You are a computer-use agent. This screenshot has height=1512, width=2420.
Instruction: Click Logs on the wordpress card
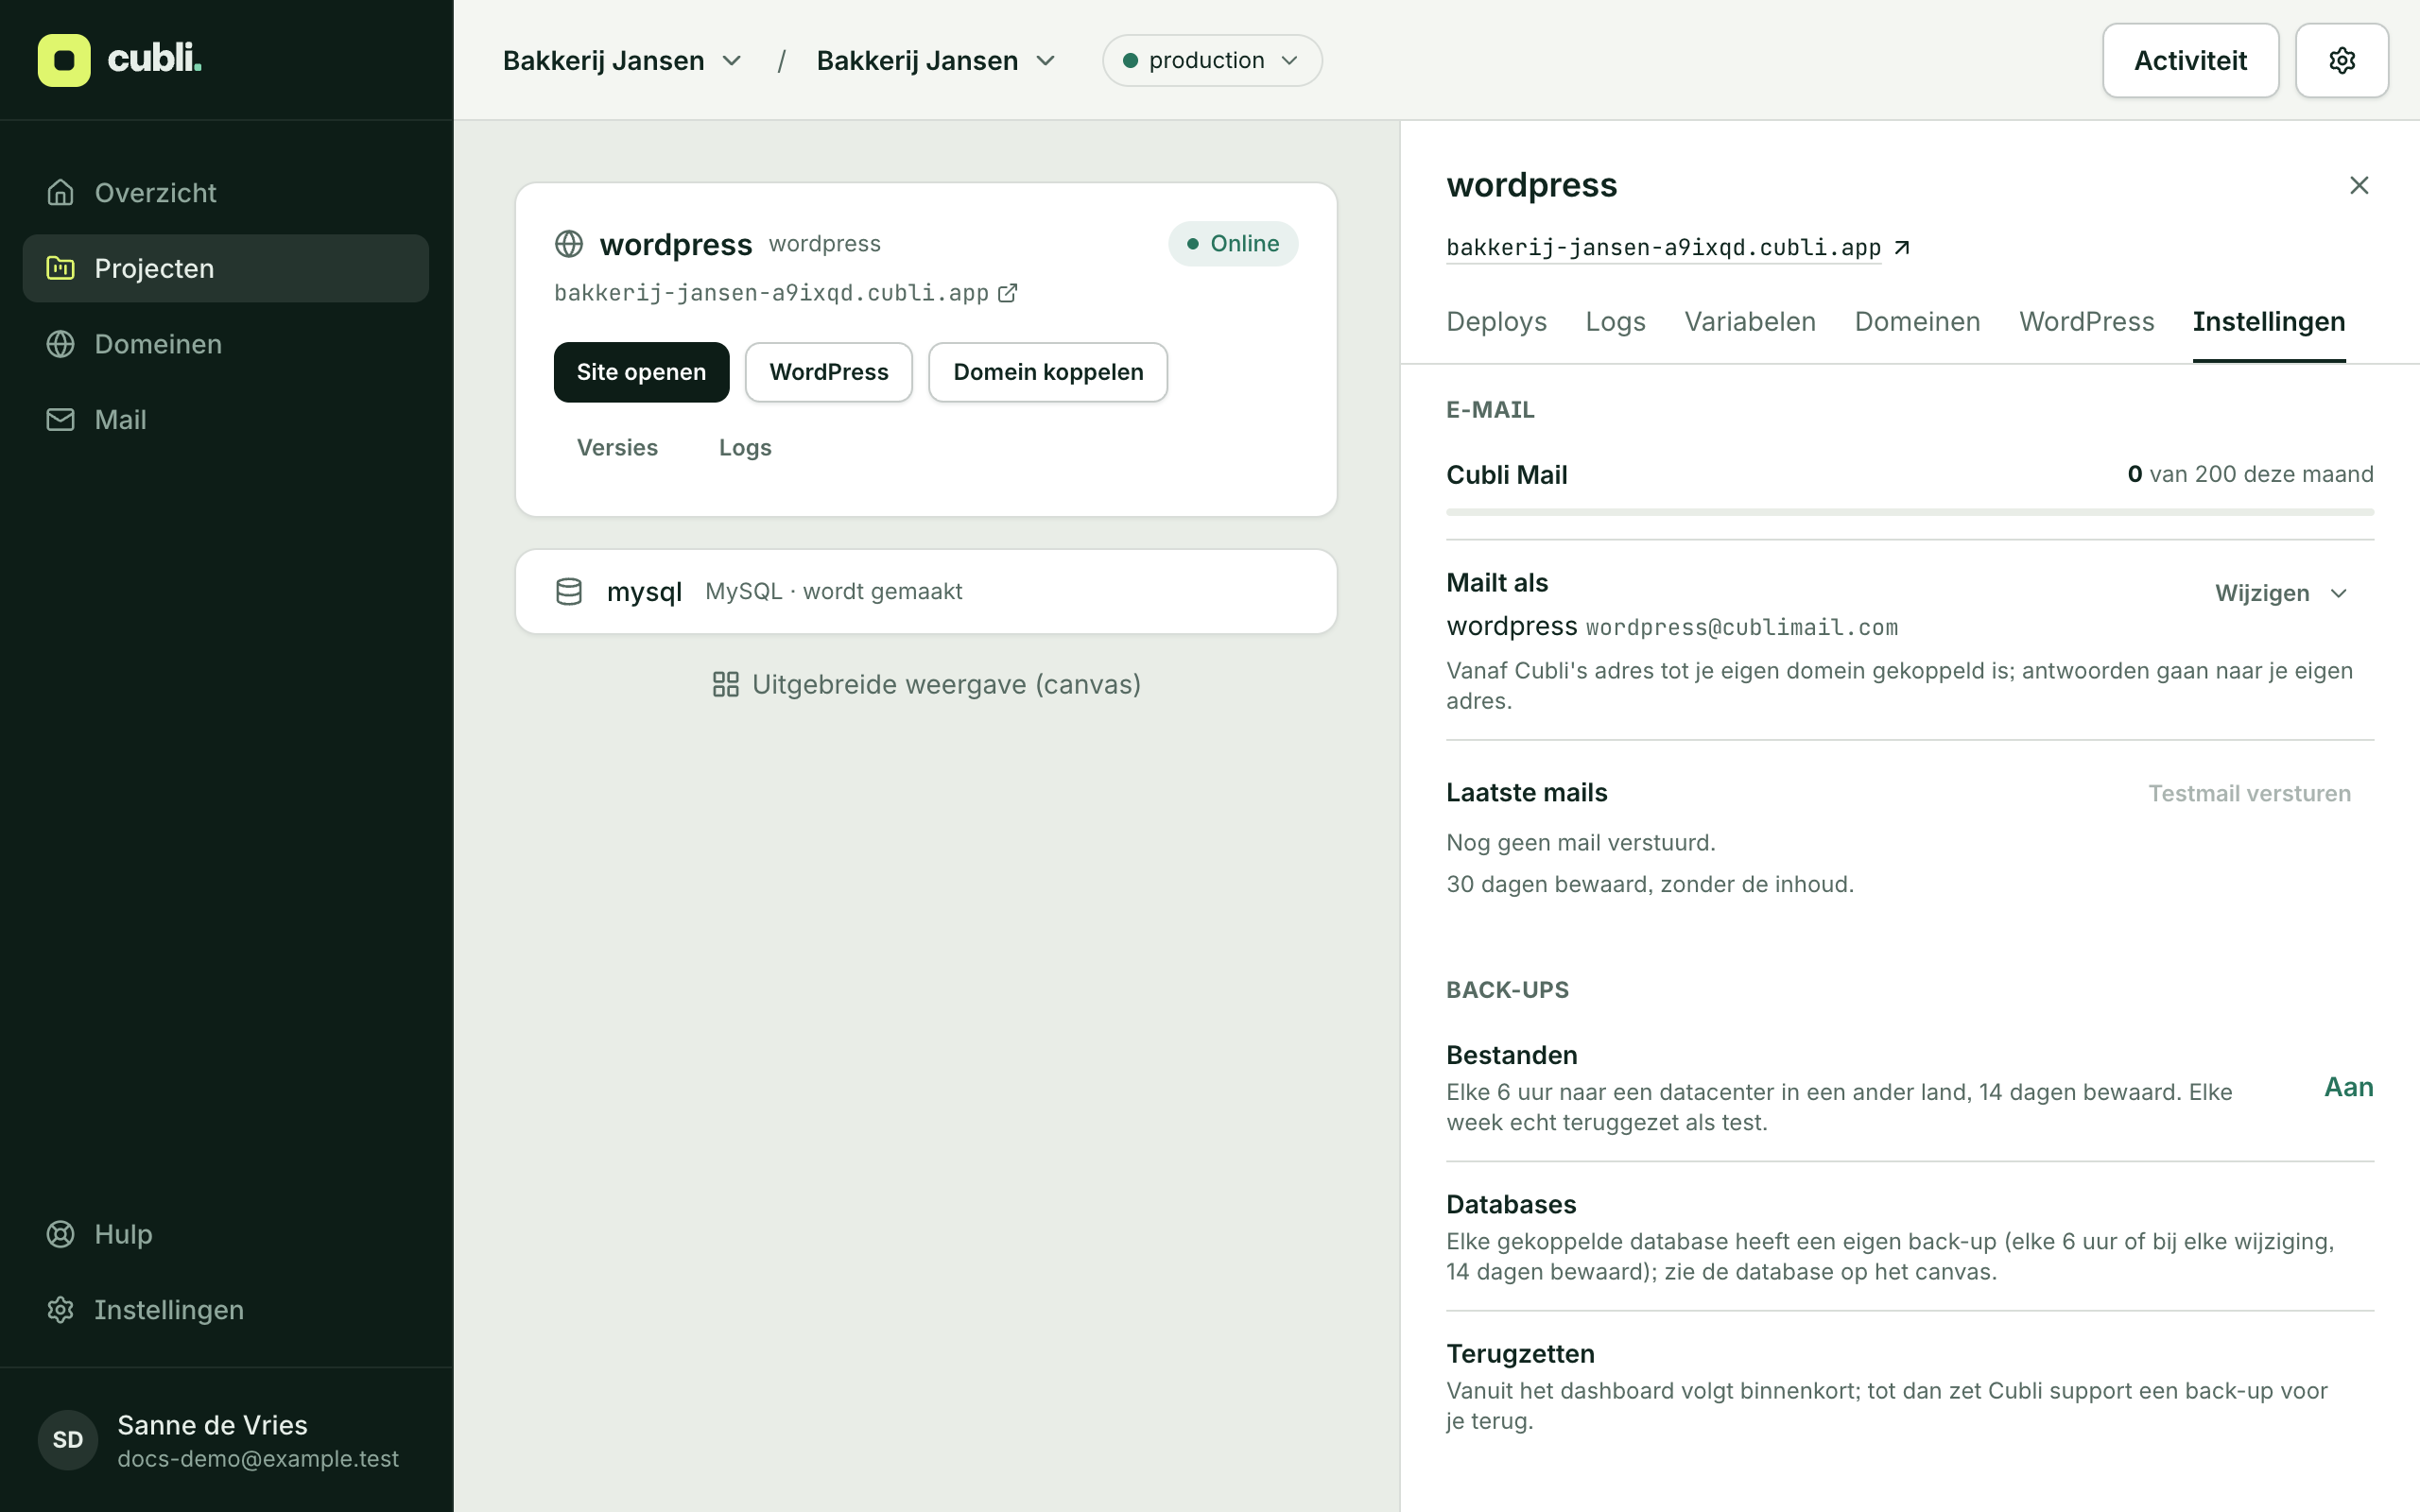pyautogui.click(x=745, y=447)
